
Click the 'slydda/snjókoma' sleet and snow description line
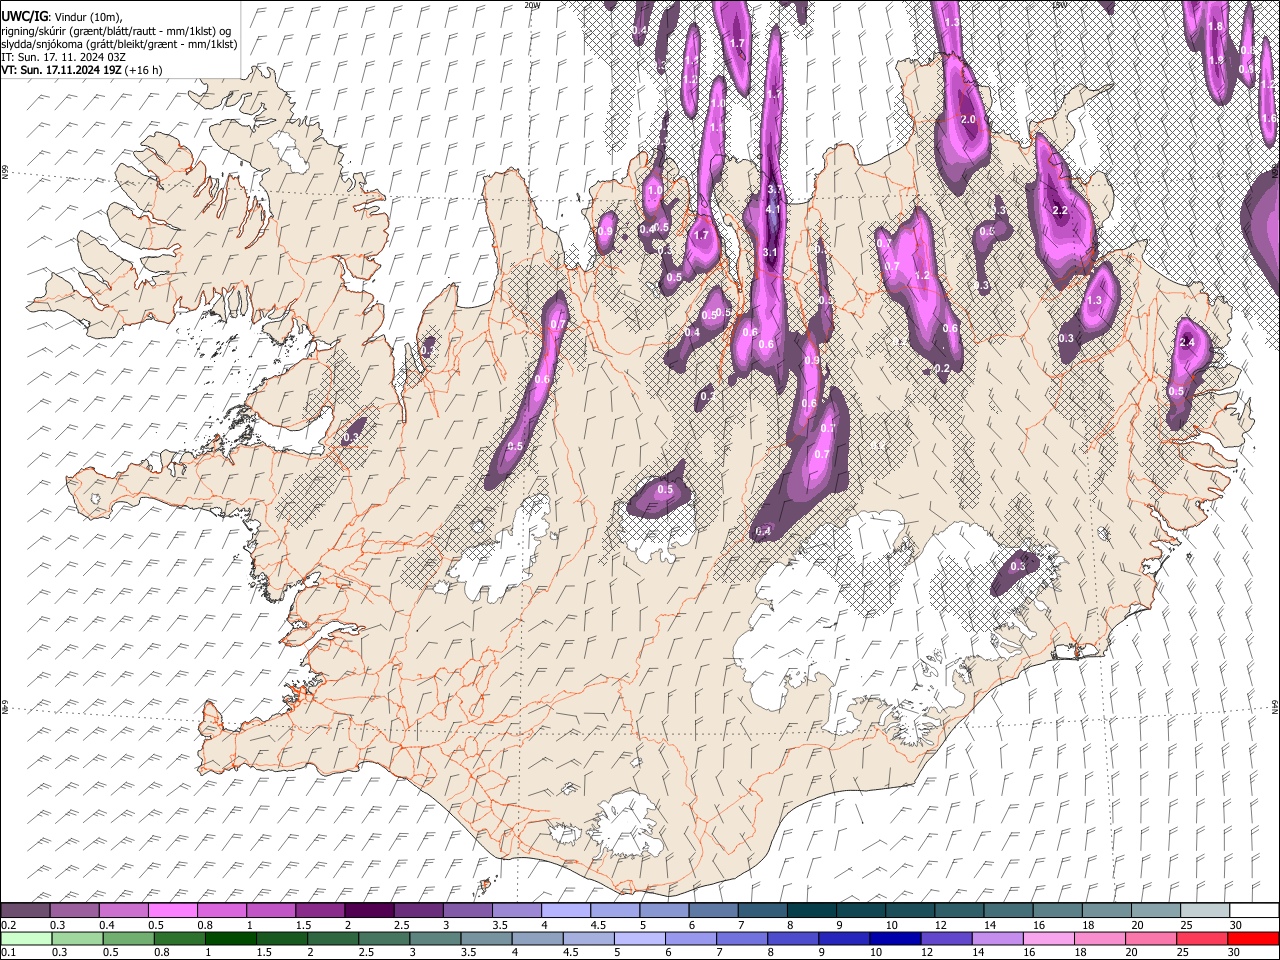[x=119, y=45]
